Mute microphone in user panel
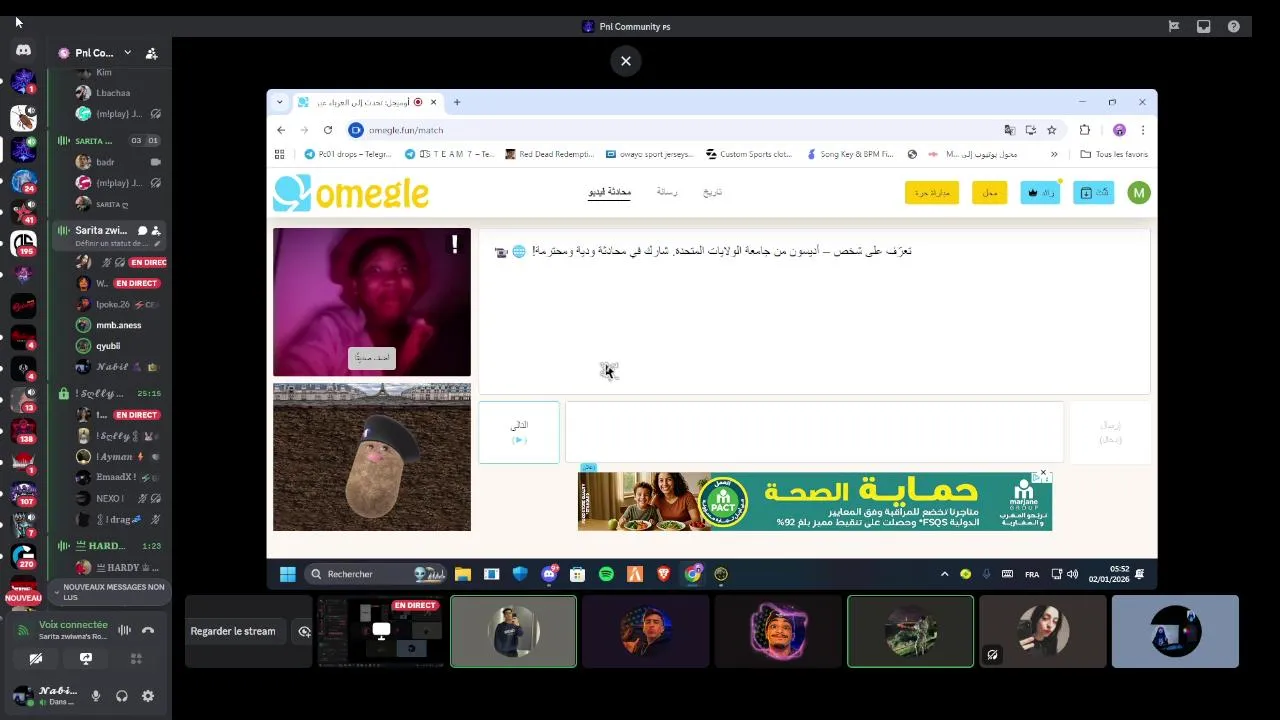 (96, 696)
